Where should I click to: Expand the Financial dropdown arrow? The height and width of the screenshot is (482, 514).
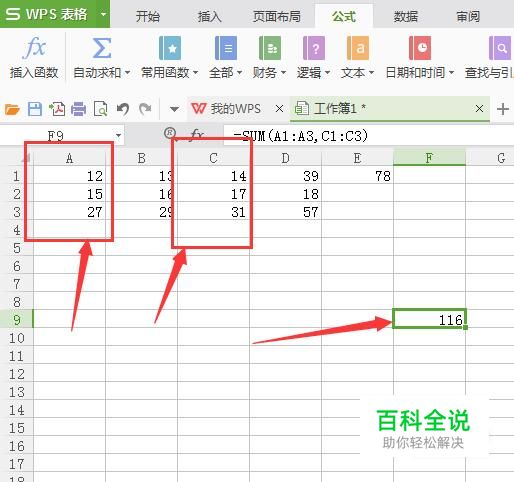tap(283, 72)
